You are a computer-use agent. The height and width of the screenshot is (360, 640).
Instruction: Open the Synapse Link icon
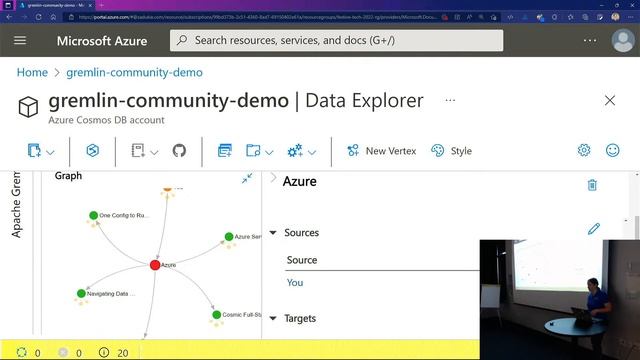(x=93, y=151)
